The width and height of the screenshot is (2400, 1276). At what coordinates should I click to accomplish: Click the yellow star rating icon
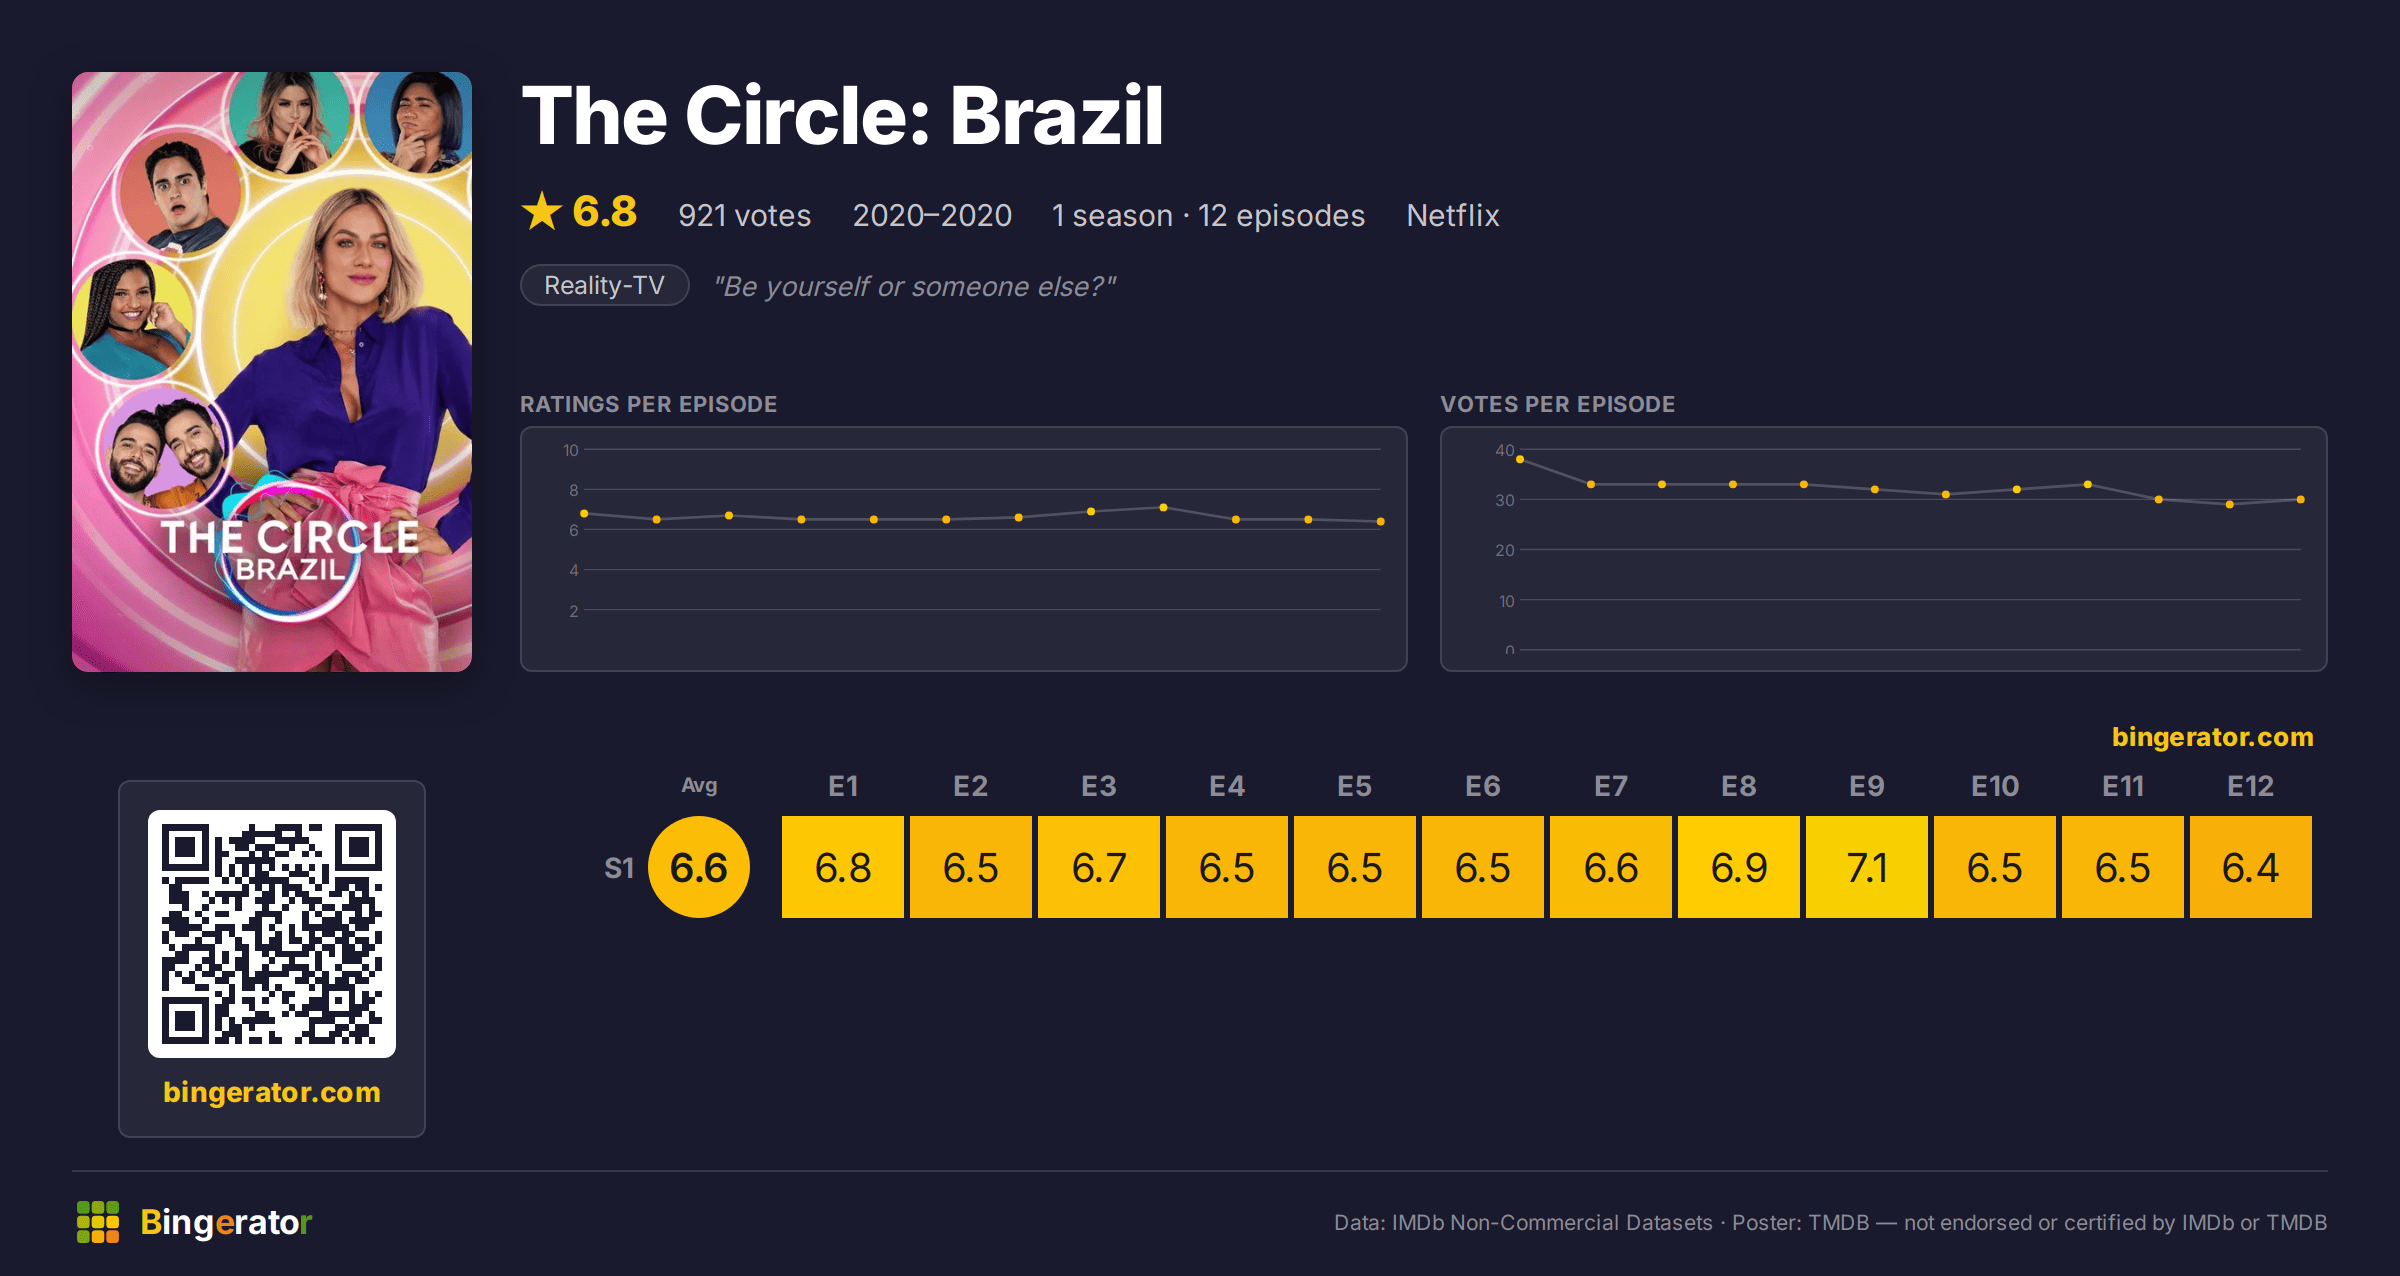point(542,212)
